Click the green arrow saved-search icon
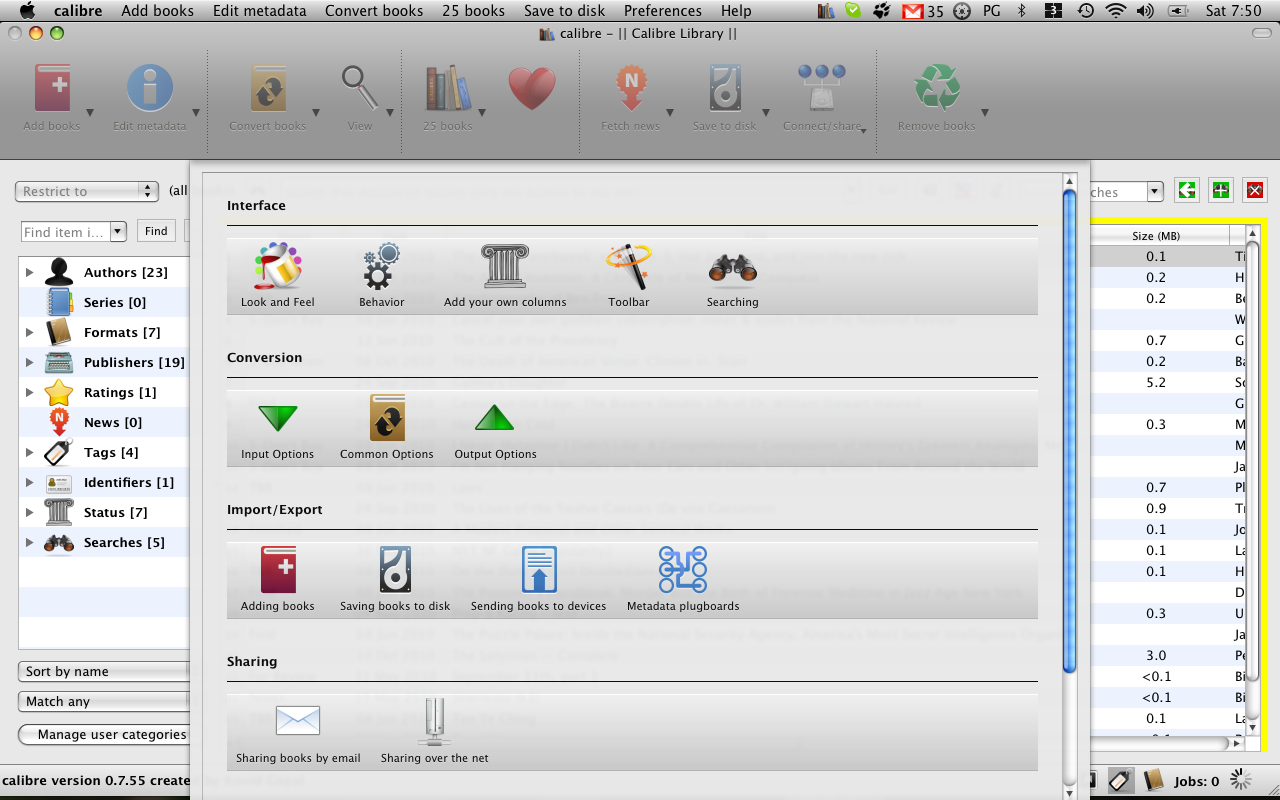This screenshot has height=800, width=1280. click(x=1187, y=190)
